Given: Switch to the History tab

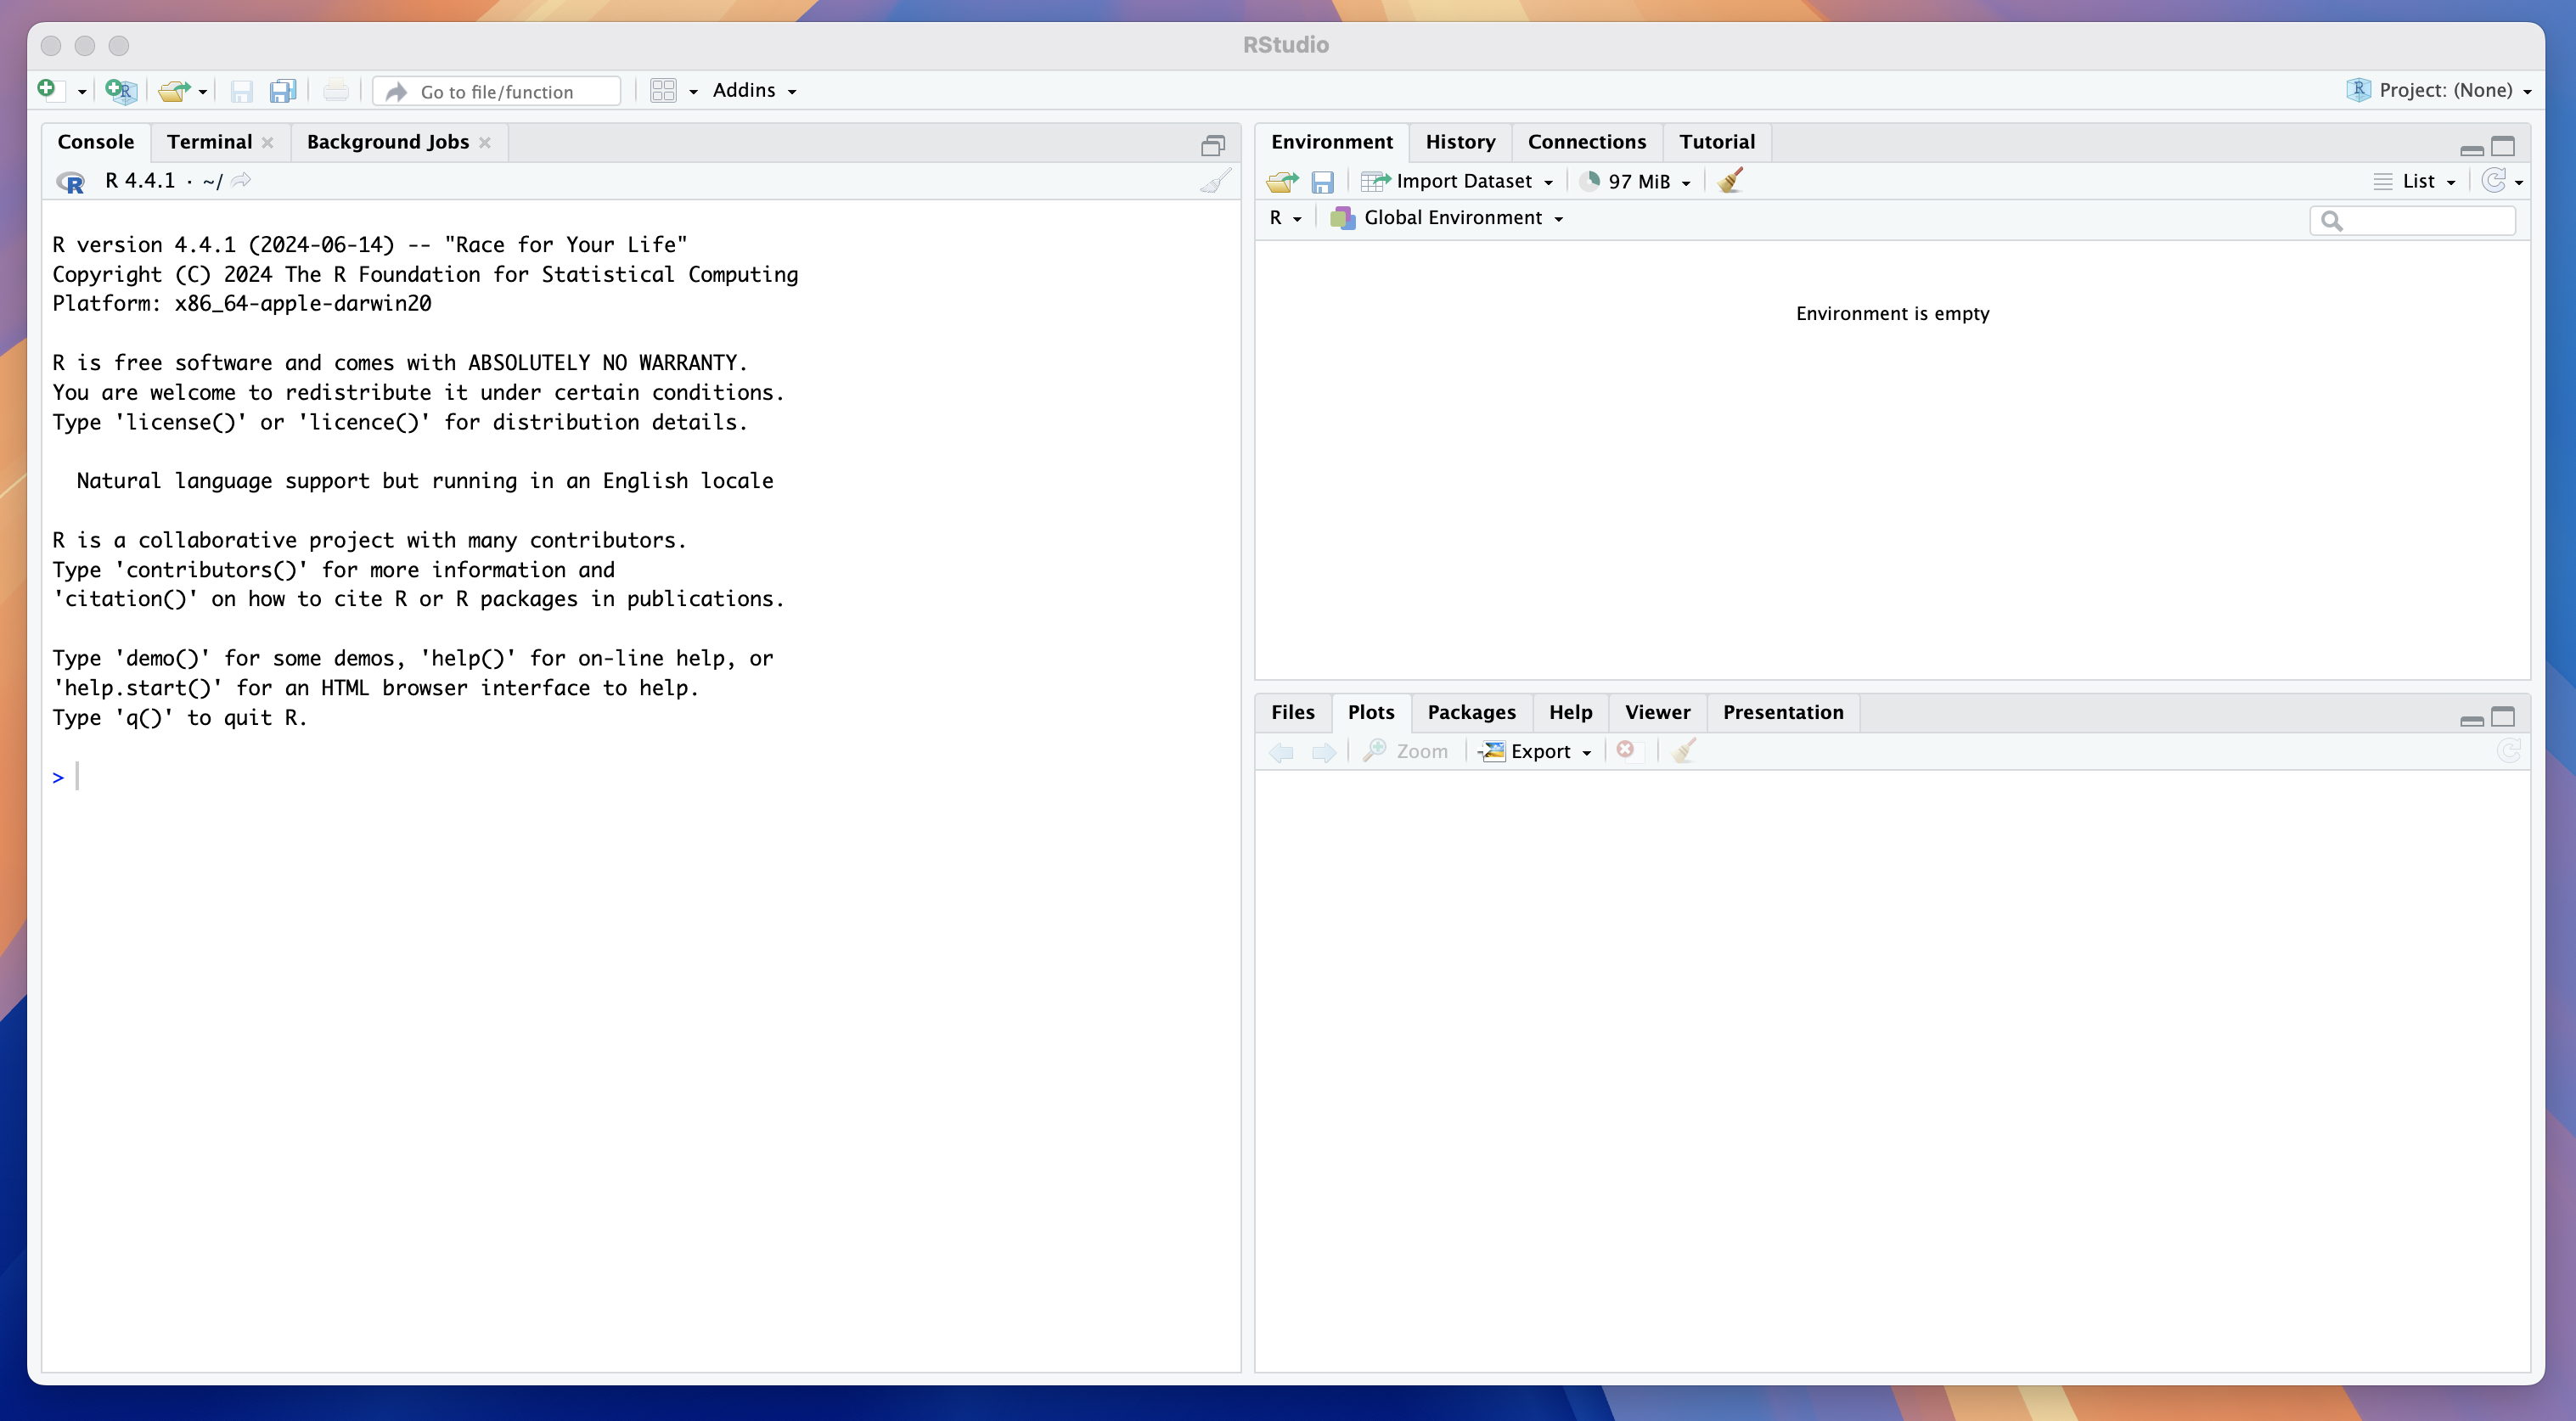Looking at the screenshot, I should (x=1460, y=142).
